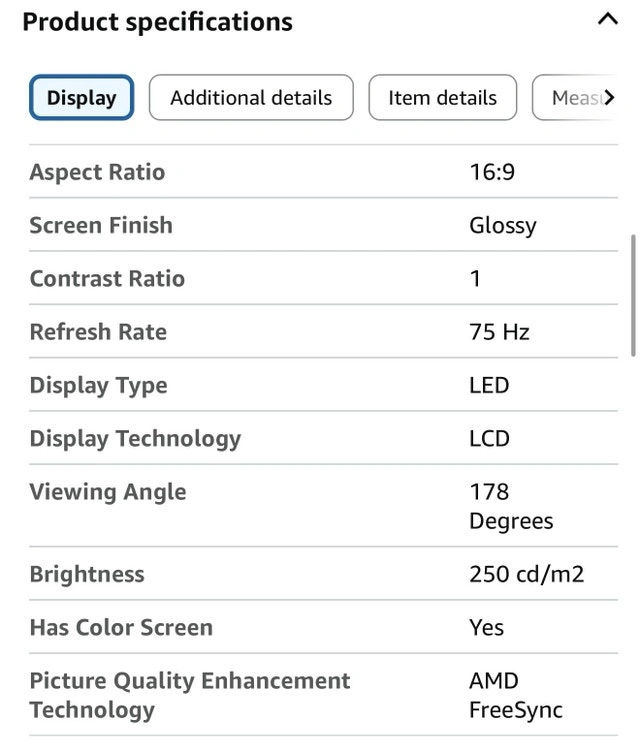This screenshot has width=640, height=752.
Task: Click the vertical scrollbar on the right
Action: tap(633, 294)
